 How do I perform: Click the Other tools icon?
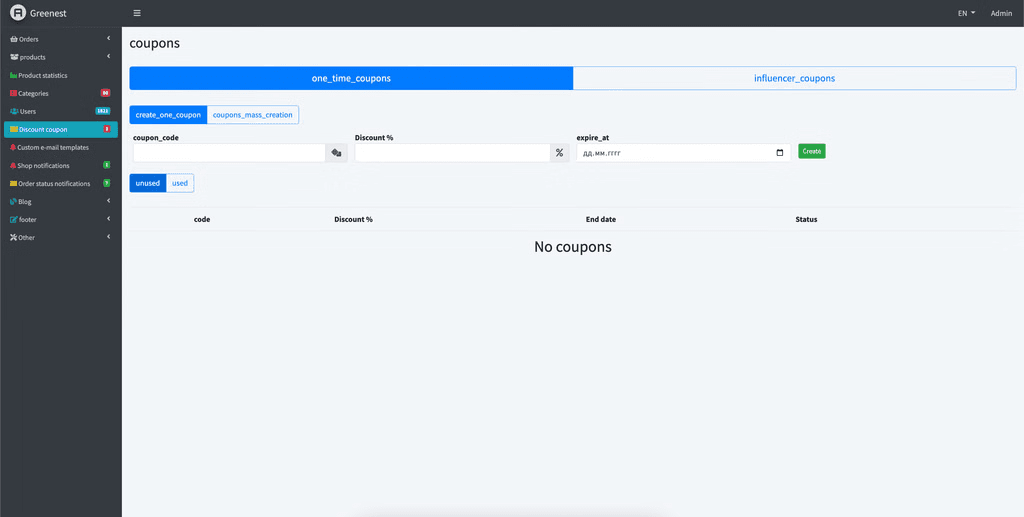point(14,238)
